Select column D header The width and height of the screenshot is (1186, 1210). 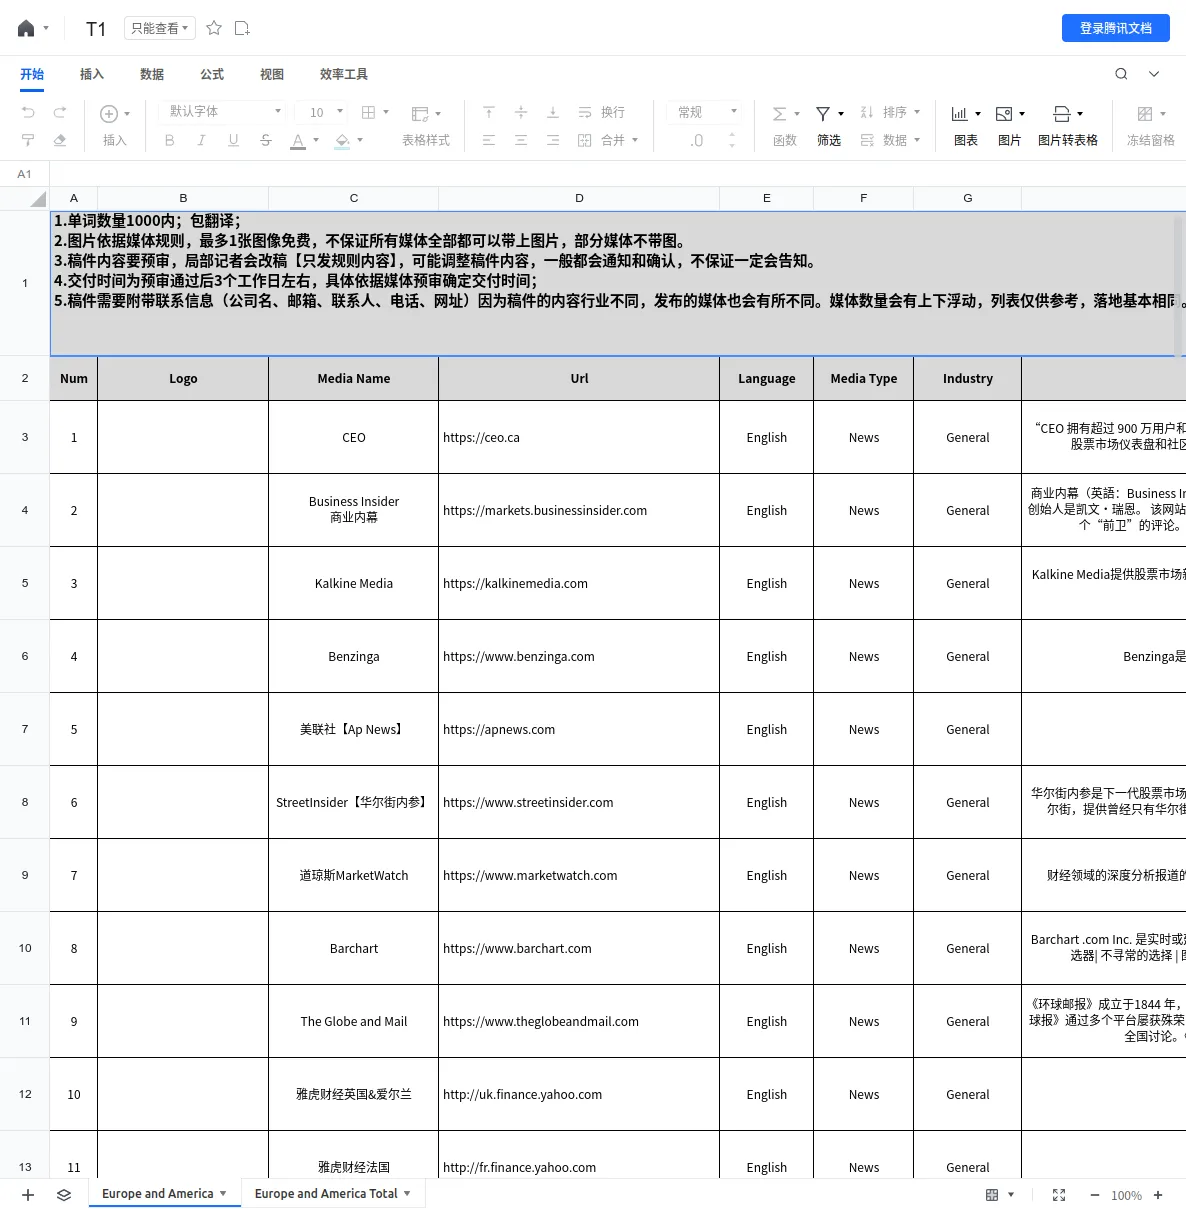click(579, 198)
